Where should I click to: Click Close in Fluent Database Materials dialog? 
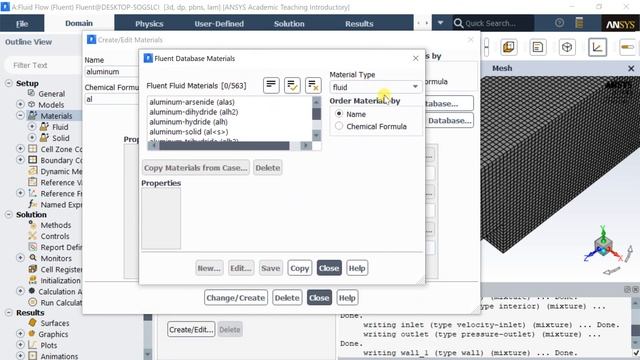point(329,268)
